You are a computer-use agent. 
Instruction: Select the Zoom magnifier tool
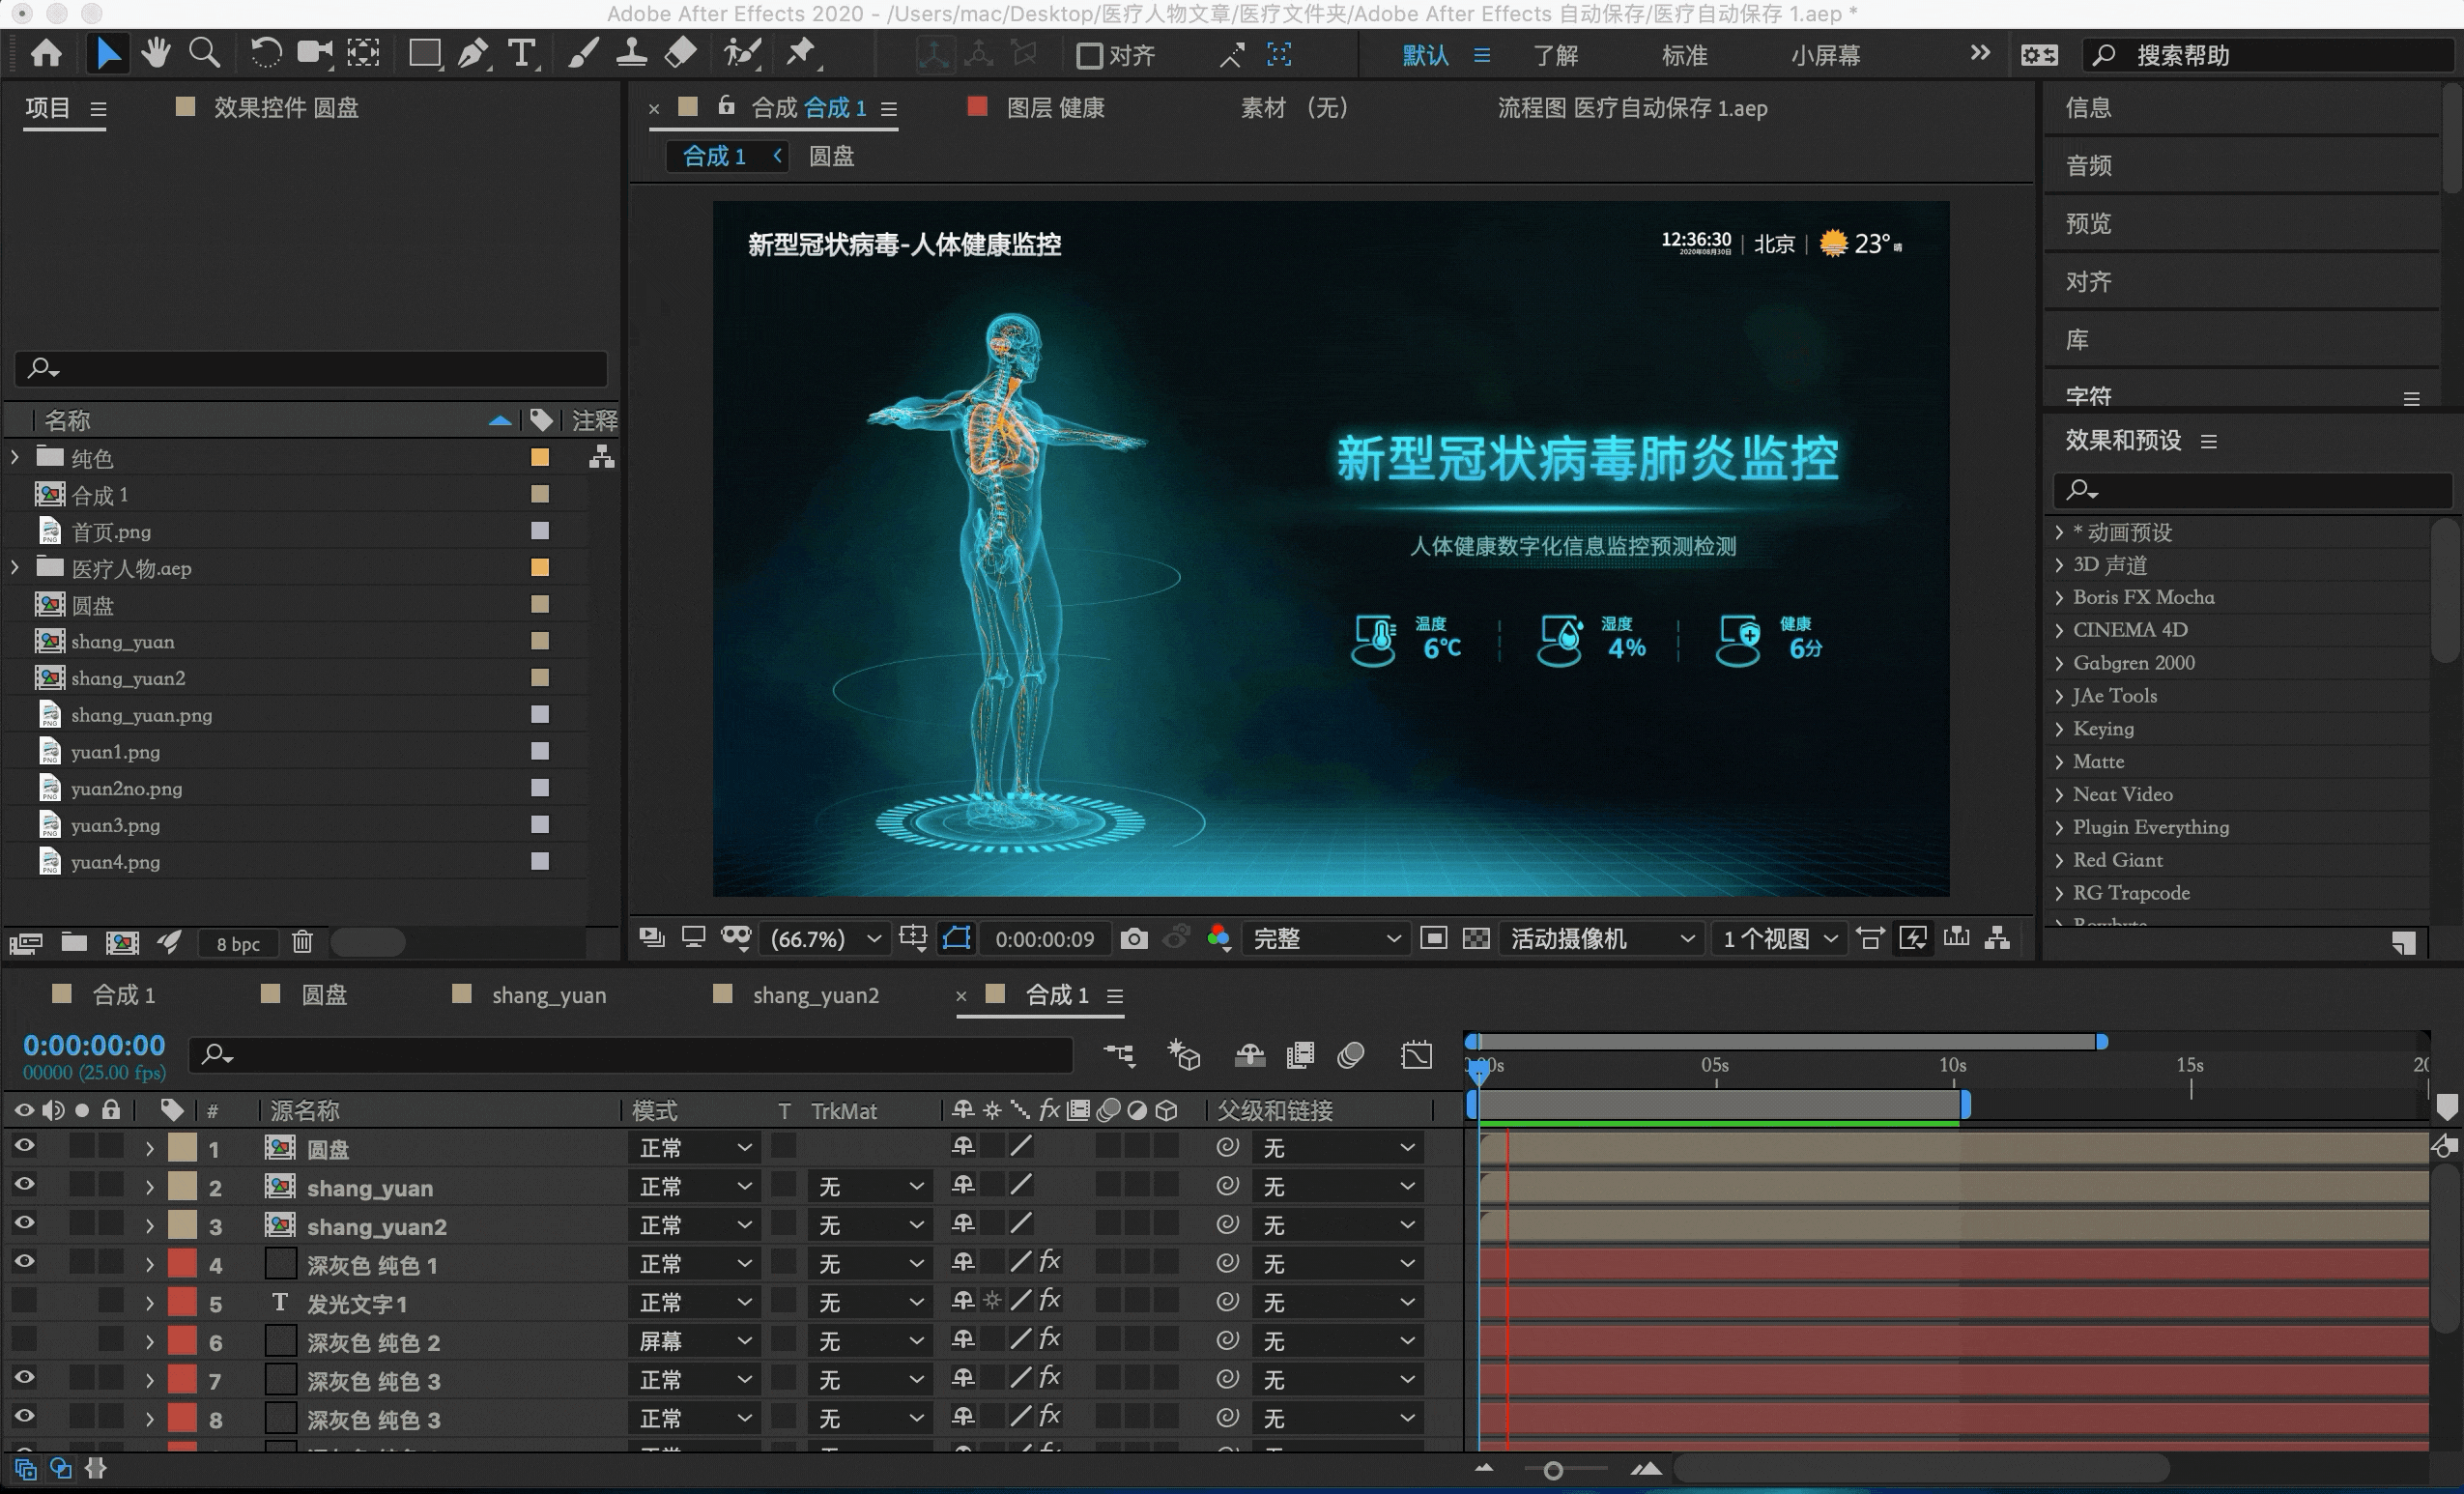pyautogui.click(x=205, y=53)
